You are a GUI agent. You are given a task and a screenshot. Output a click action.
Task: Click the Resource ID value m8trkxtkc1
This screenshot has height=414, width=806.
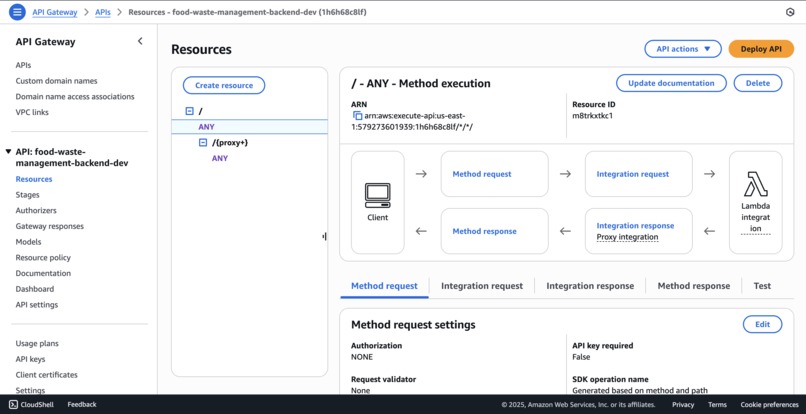point(592,116)
